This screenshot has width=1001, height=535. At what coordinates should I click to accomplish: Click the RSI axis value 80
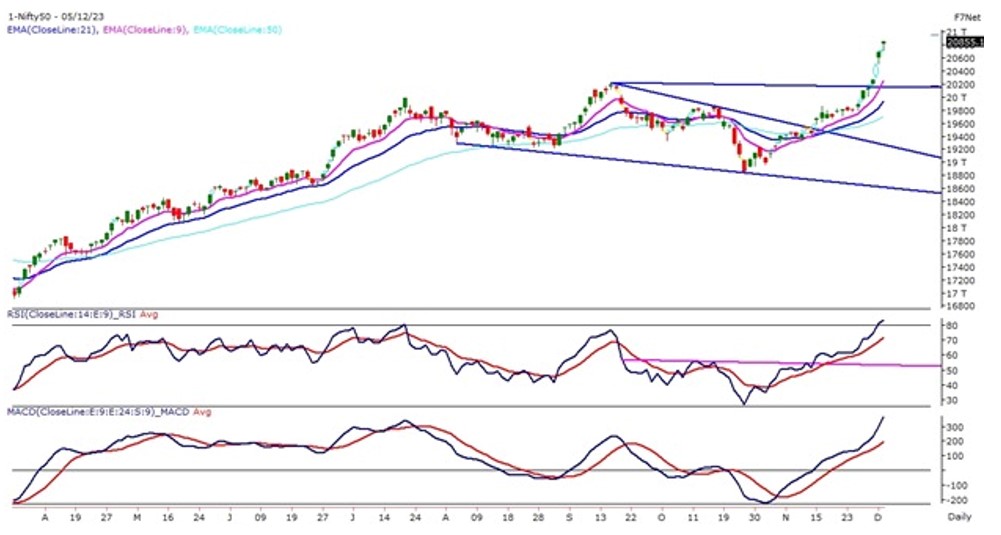(951, 326)
